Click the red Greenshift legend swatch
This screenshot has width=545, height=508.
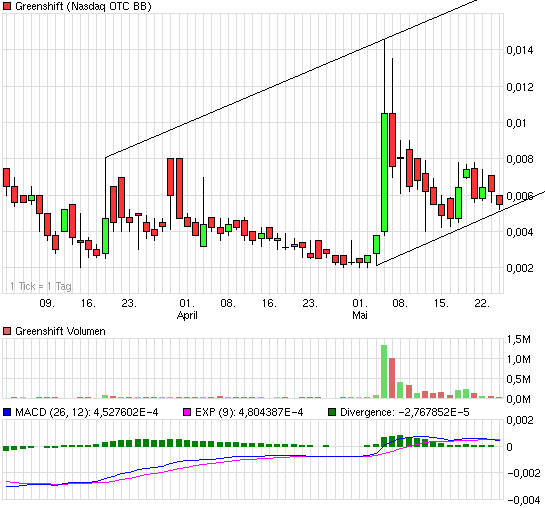point(7,6)
